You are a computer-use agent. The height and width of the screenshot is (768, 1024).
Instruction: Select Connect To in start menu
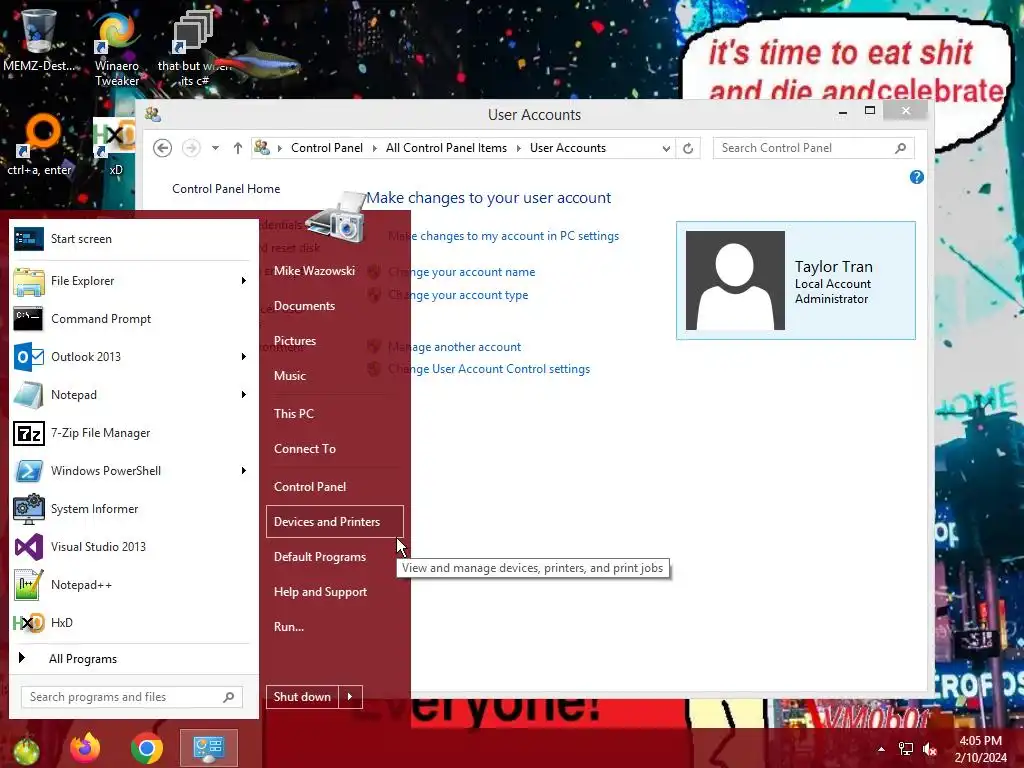[305, 449]
